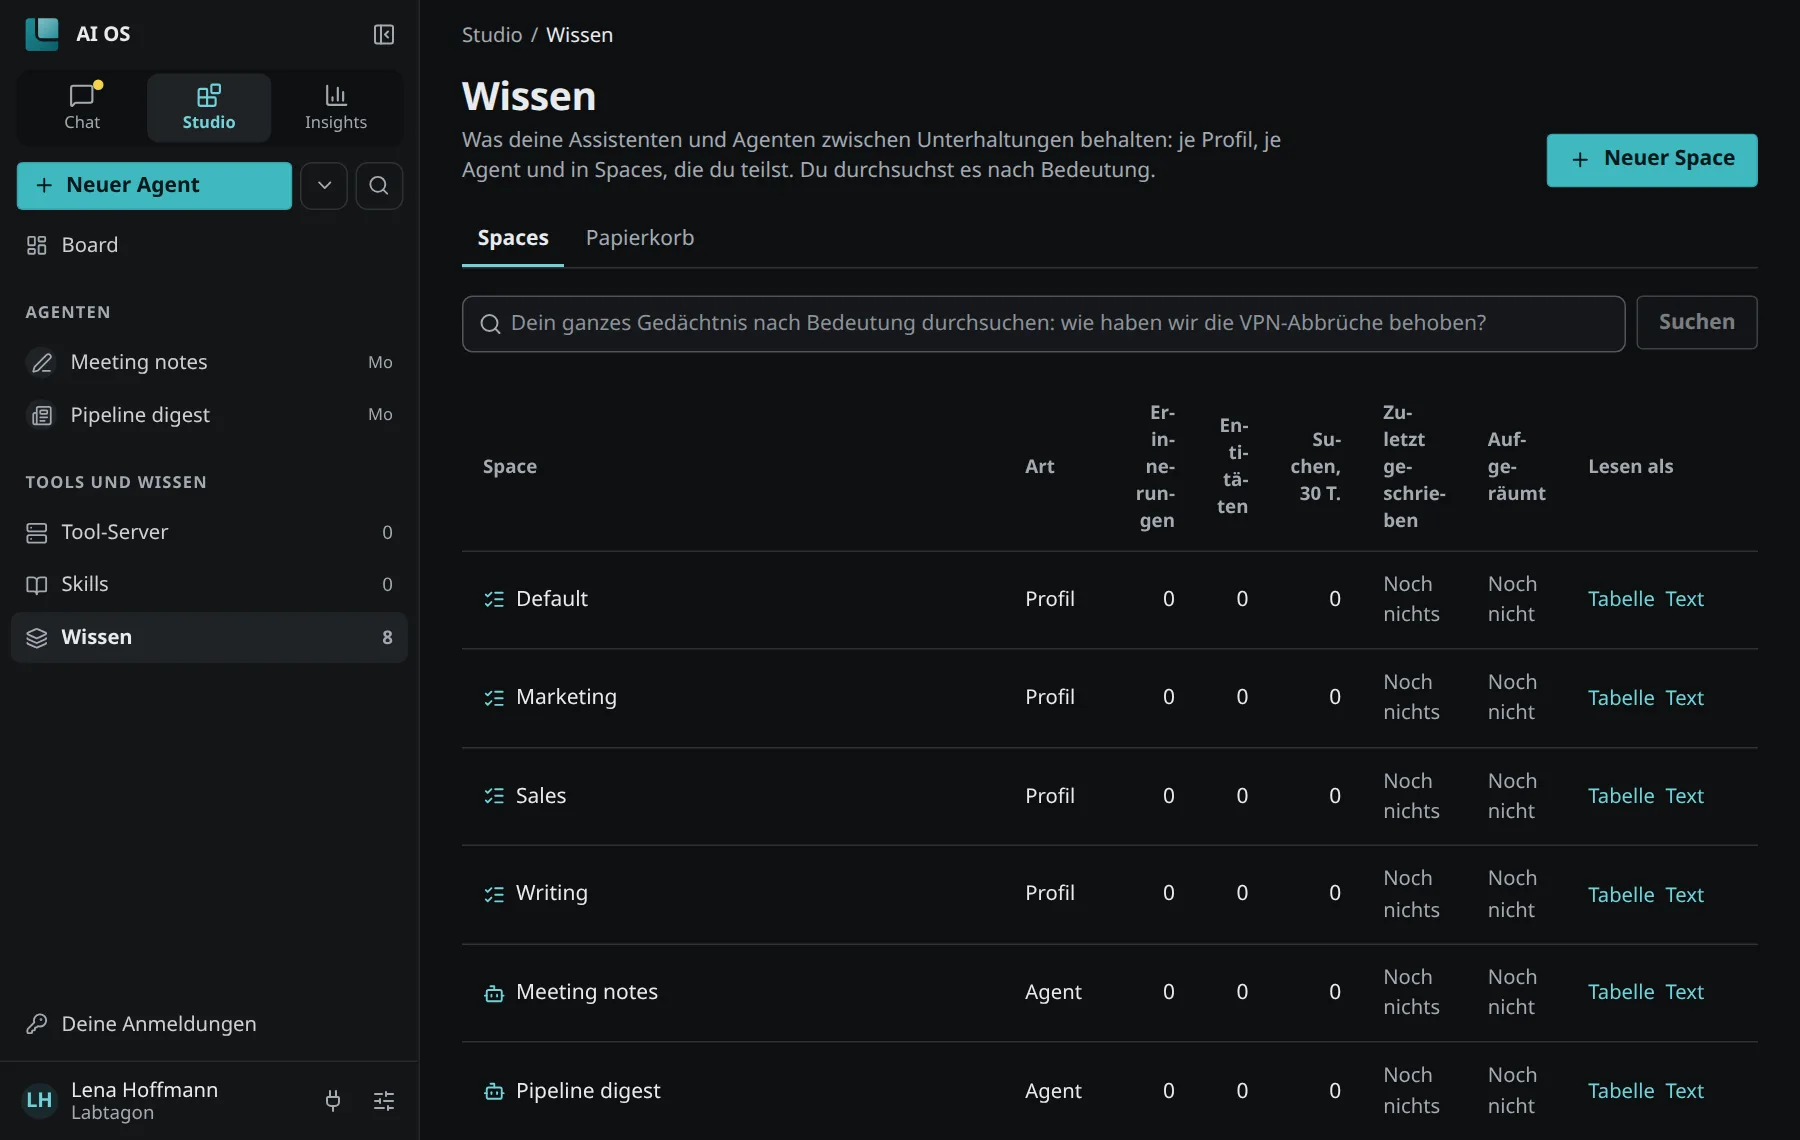Open the settings sliders icon
1800x1140 pixels.
(x=384, y=1101)
